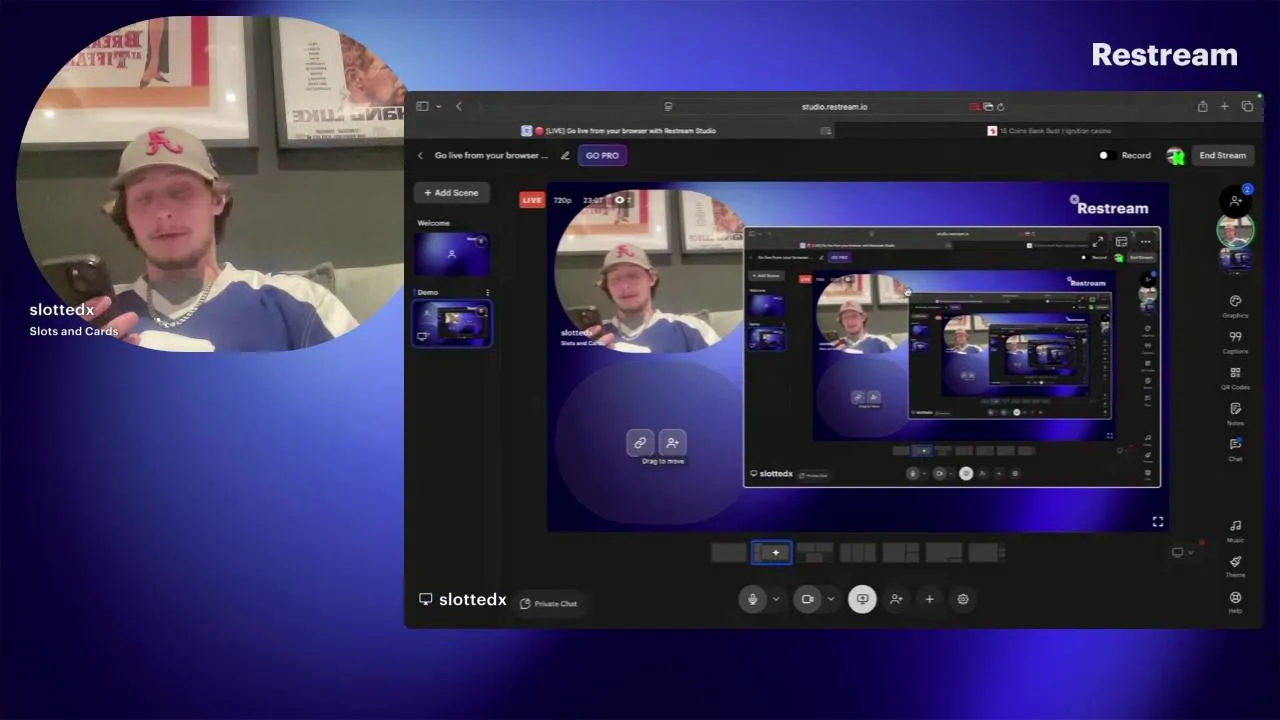
Task: Open the Graphics panel in sidebar
Action: (1235, 306)
